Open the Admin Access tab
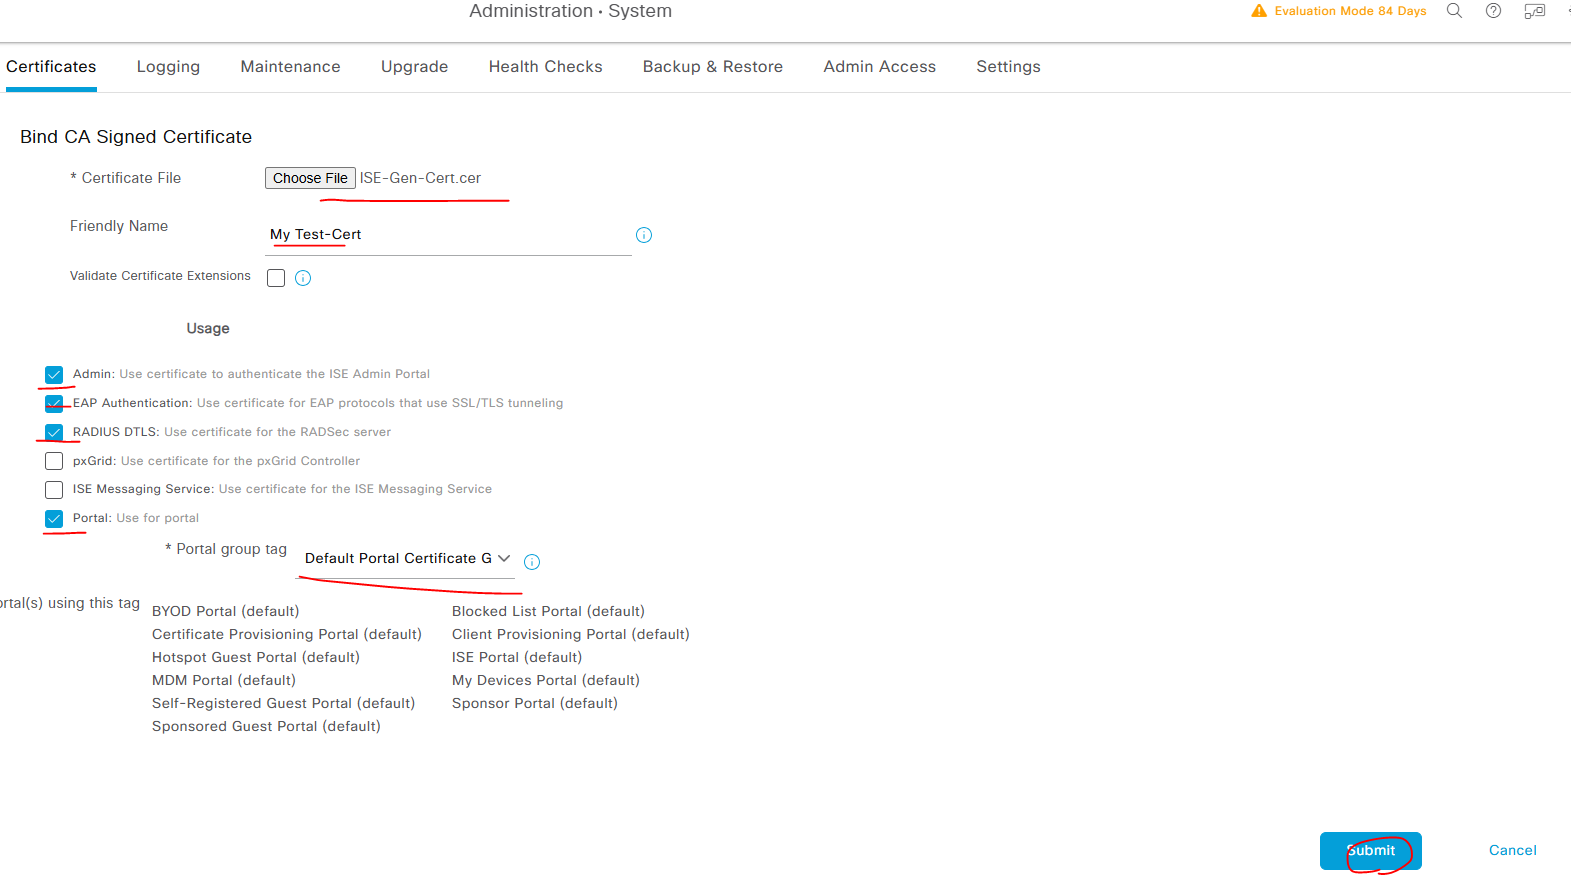Screen dimensions: 1571x891 880,67
